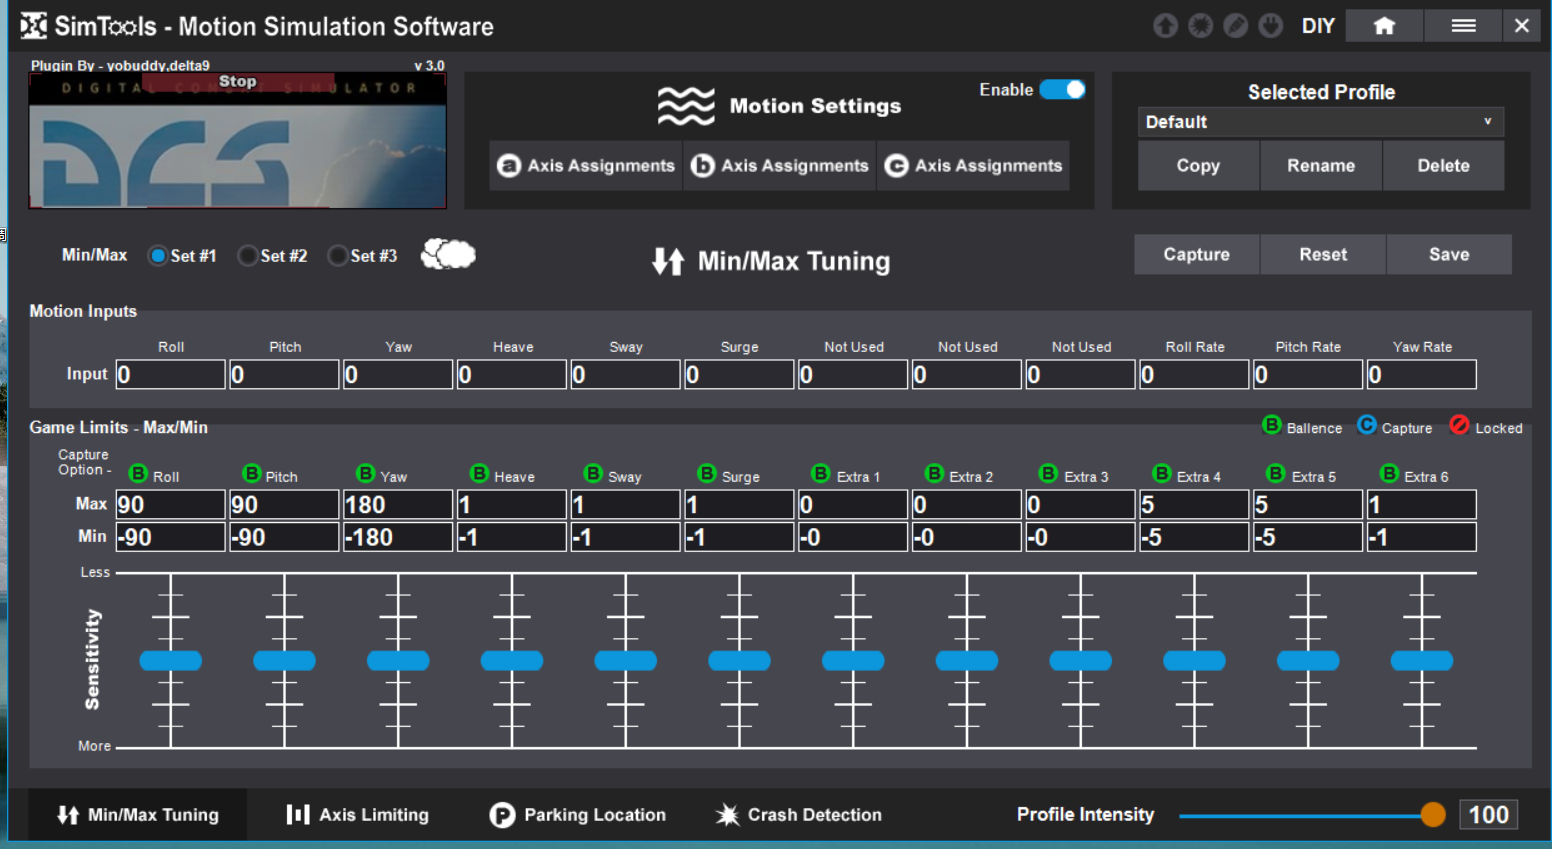Click the Save button
Viewport: 1552px width, 849px height.
click(1449, 254)
